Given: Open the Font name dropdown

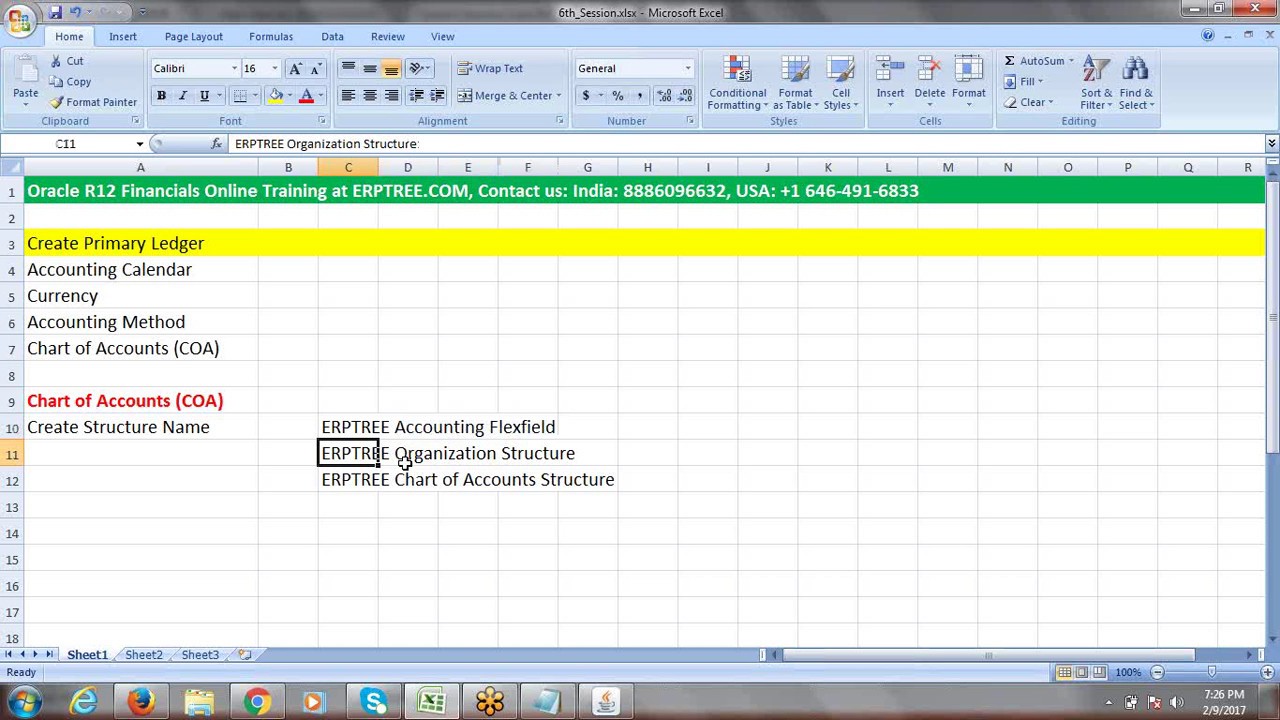Looking at the screenshot, I should (x=234, y=69).
